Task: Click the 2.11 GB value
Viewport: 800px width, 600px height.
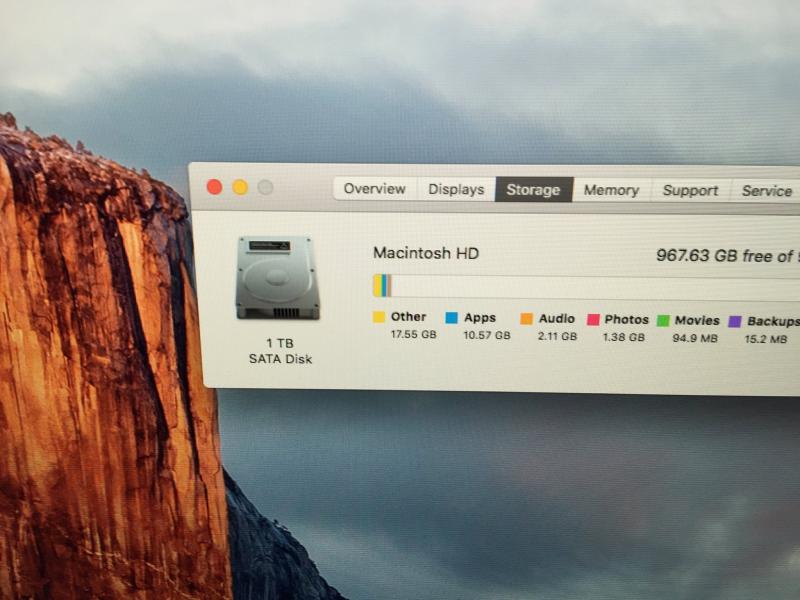Action: 557,337
